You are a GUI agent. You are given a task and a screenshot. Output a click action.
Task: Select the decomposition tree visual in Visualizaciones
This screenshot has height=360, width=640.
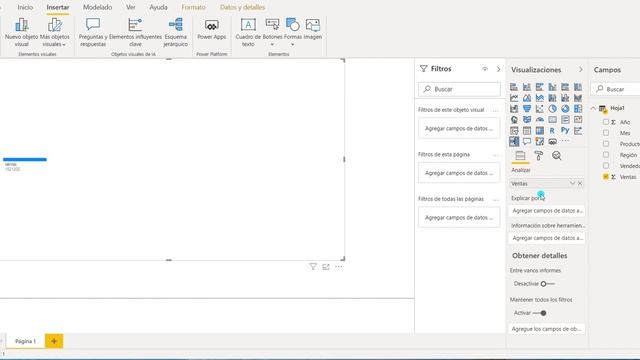pos(514,141)
